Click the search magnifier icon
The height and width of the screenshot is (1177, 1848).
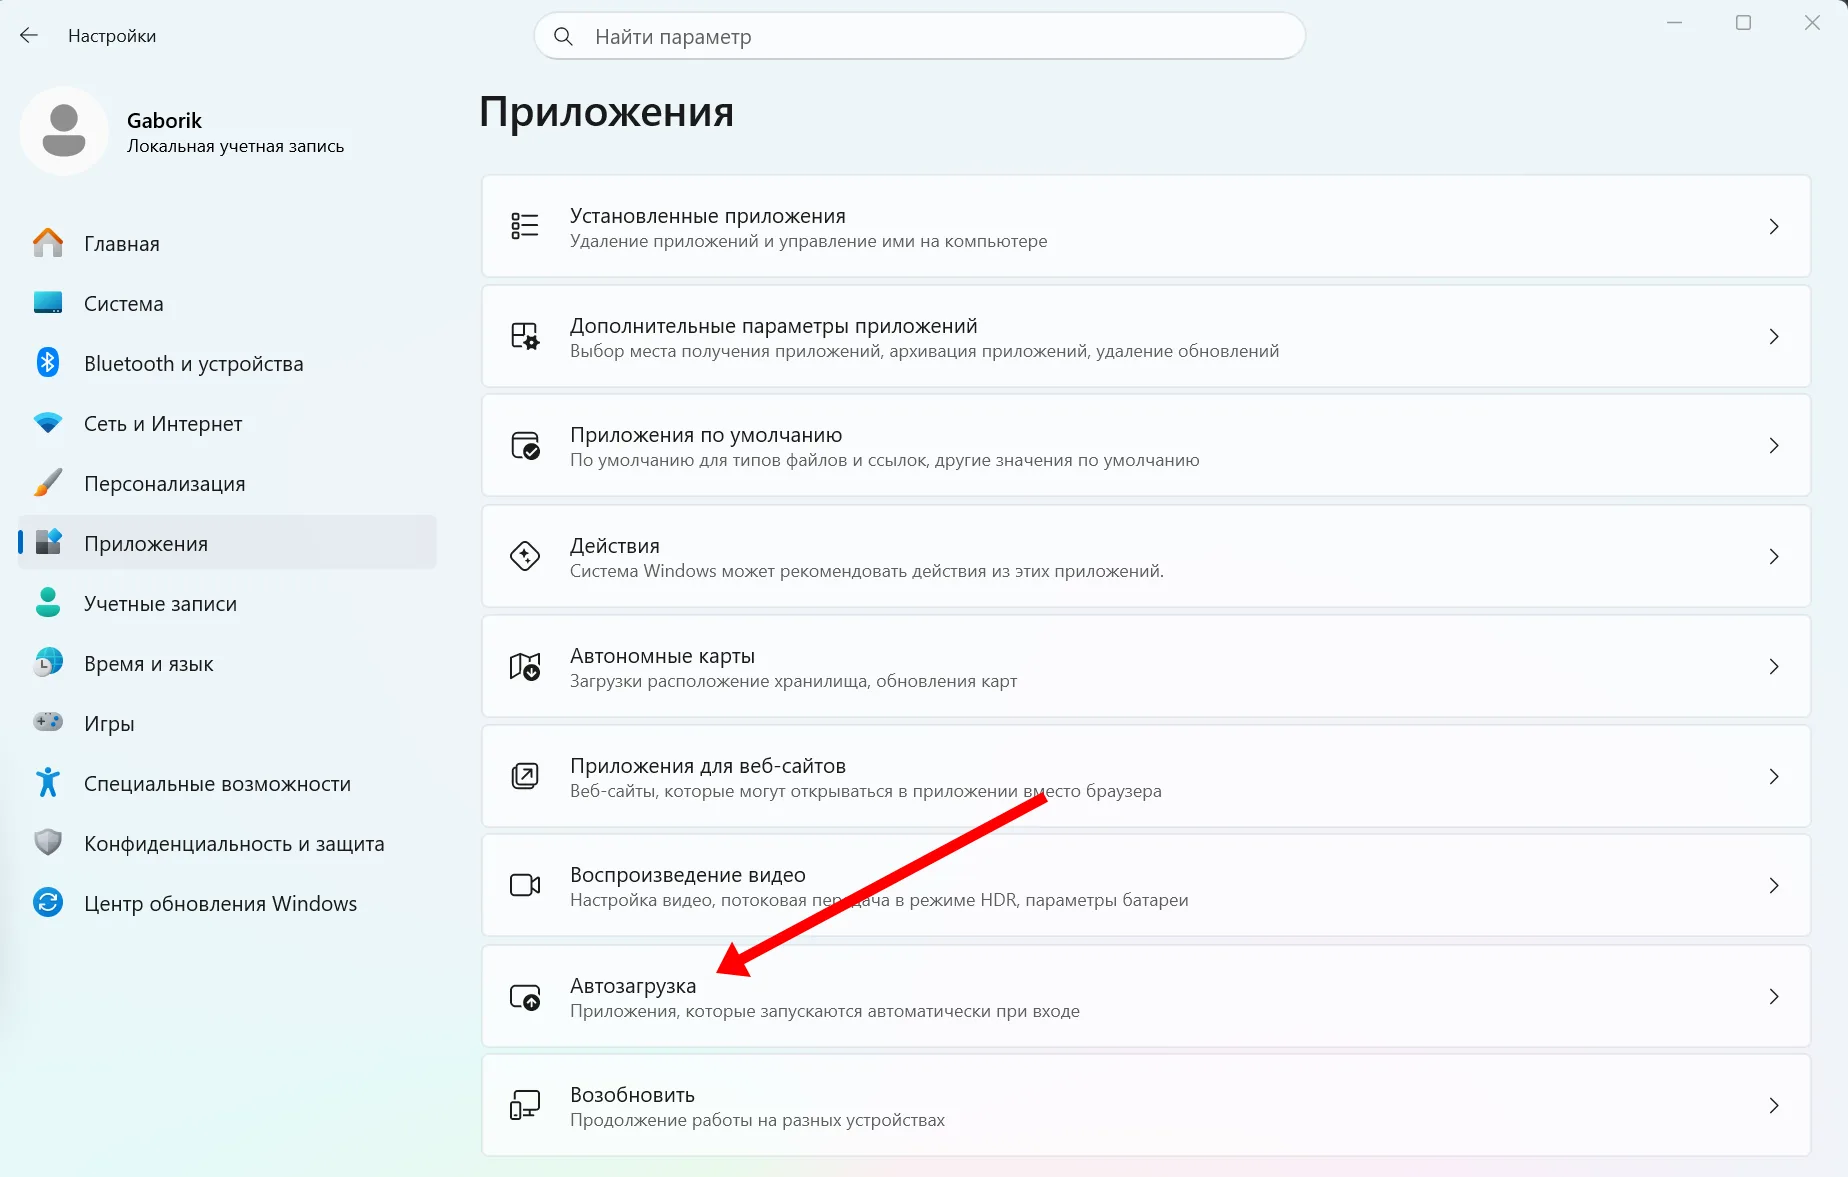(x=563, y=37)
